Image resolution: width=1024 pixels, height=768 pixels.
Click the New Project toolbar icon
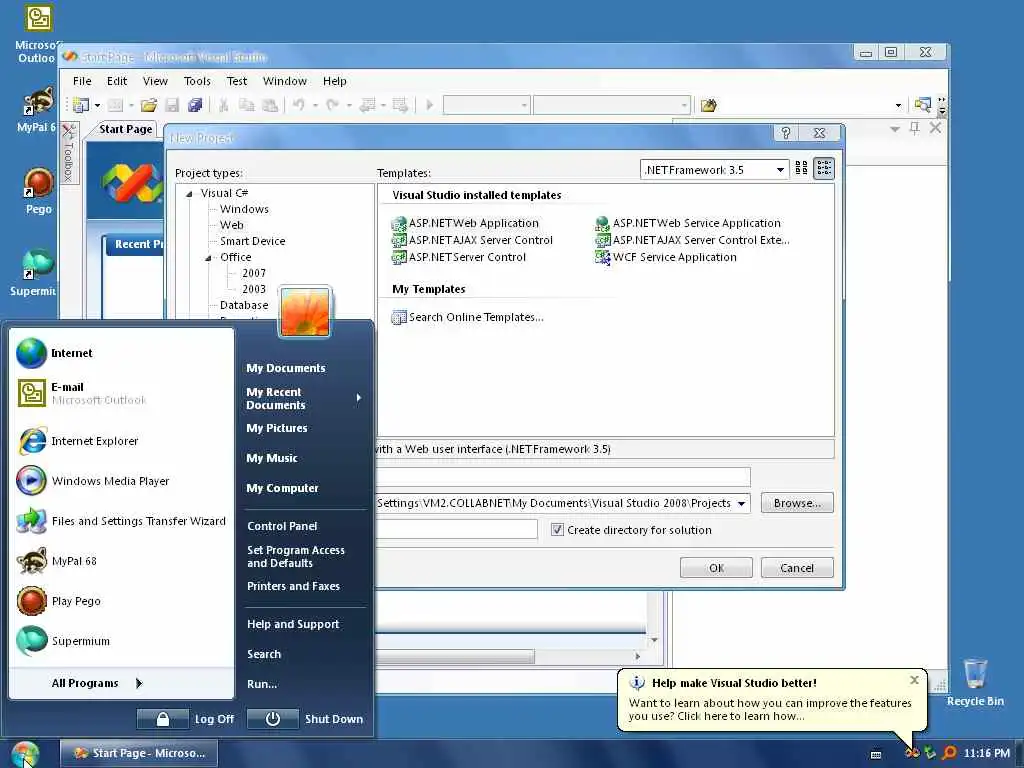coord(81,104)
